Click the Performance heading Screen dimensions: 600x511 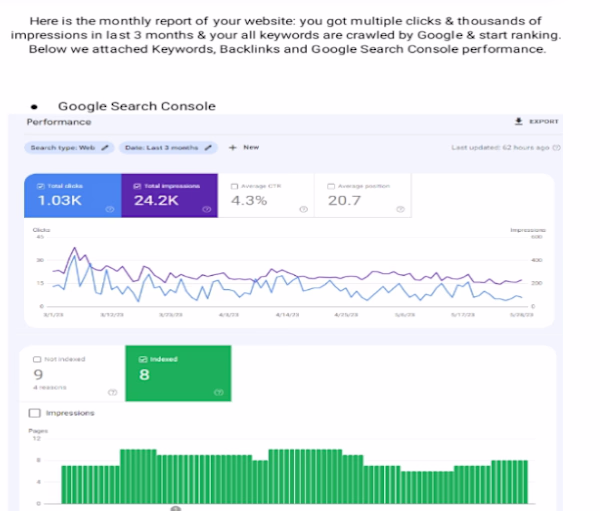point(59,122)
